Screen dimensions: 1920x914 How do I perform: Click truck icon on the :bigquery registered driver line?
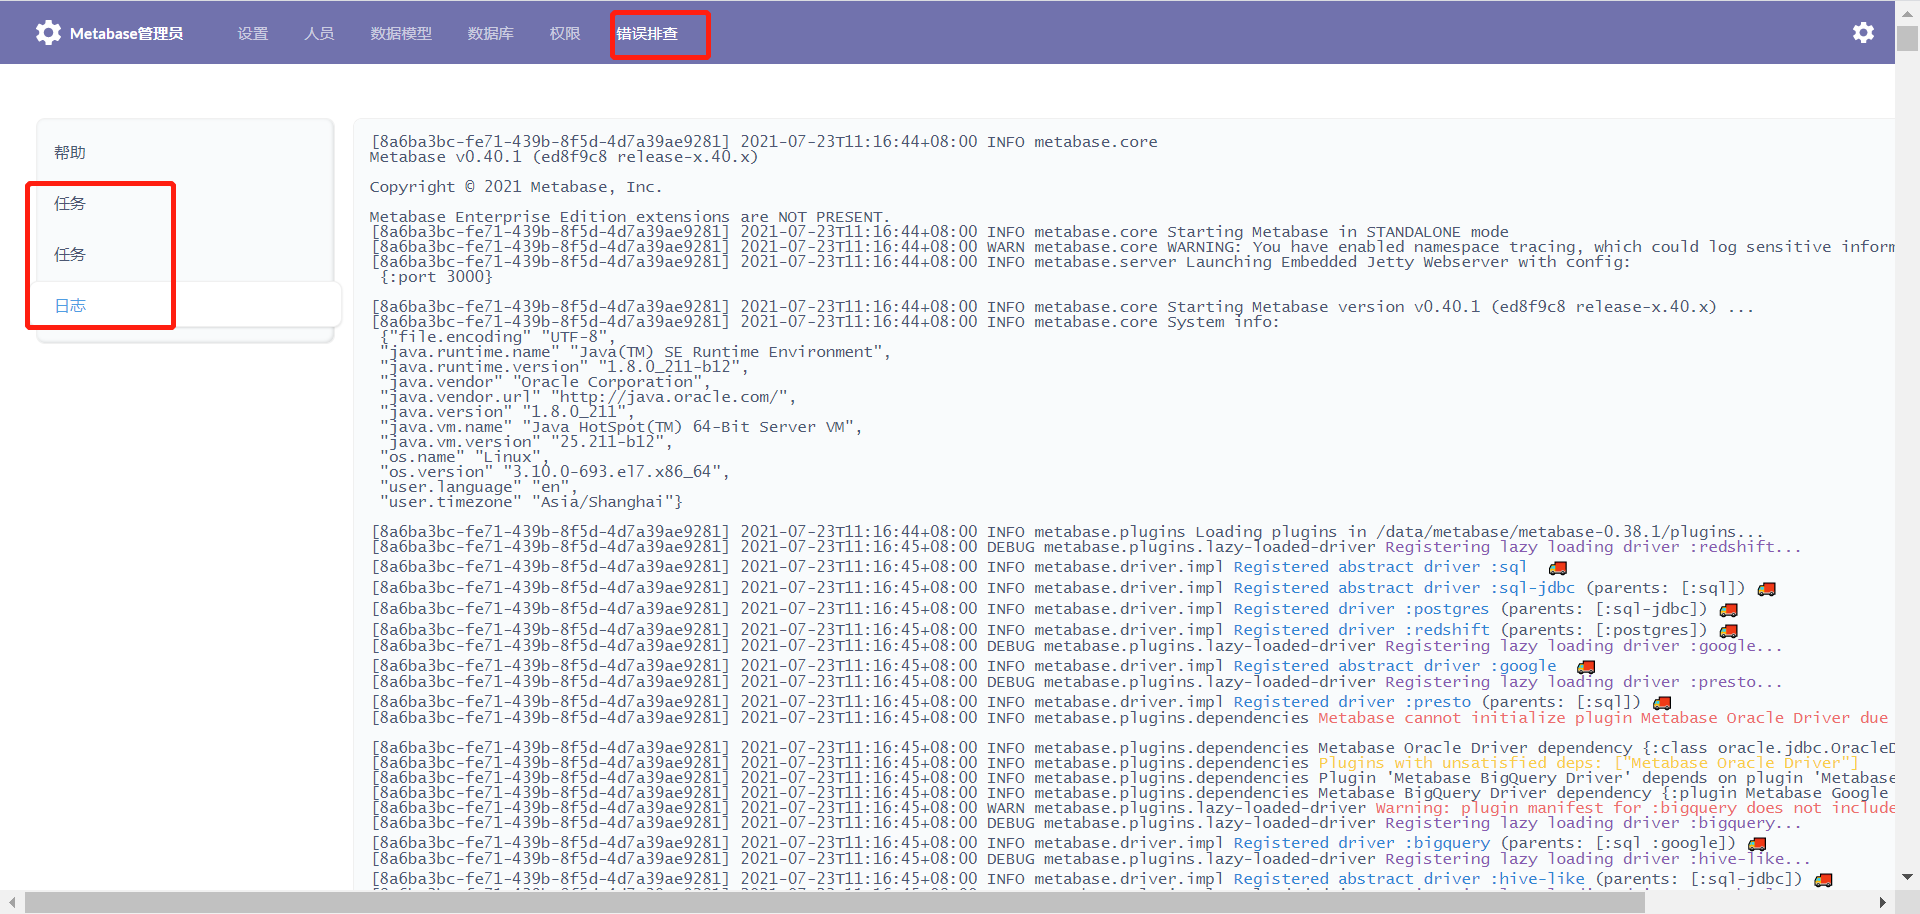[x=1757, y=844]
